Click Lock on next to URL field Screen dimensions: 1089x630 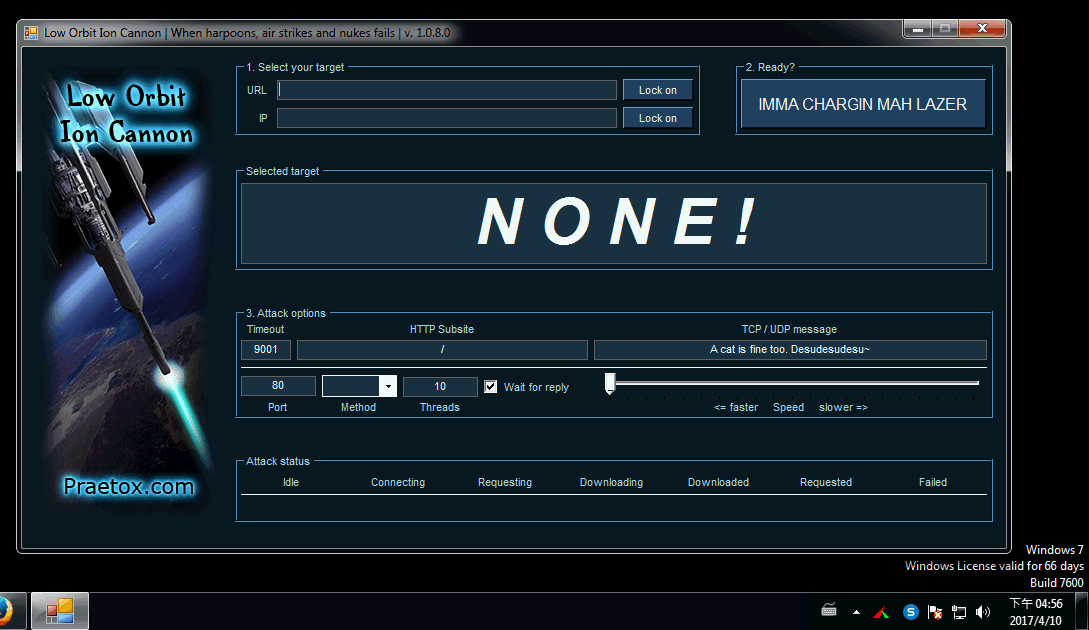[x=658, y=90]
